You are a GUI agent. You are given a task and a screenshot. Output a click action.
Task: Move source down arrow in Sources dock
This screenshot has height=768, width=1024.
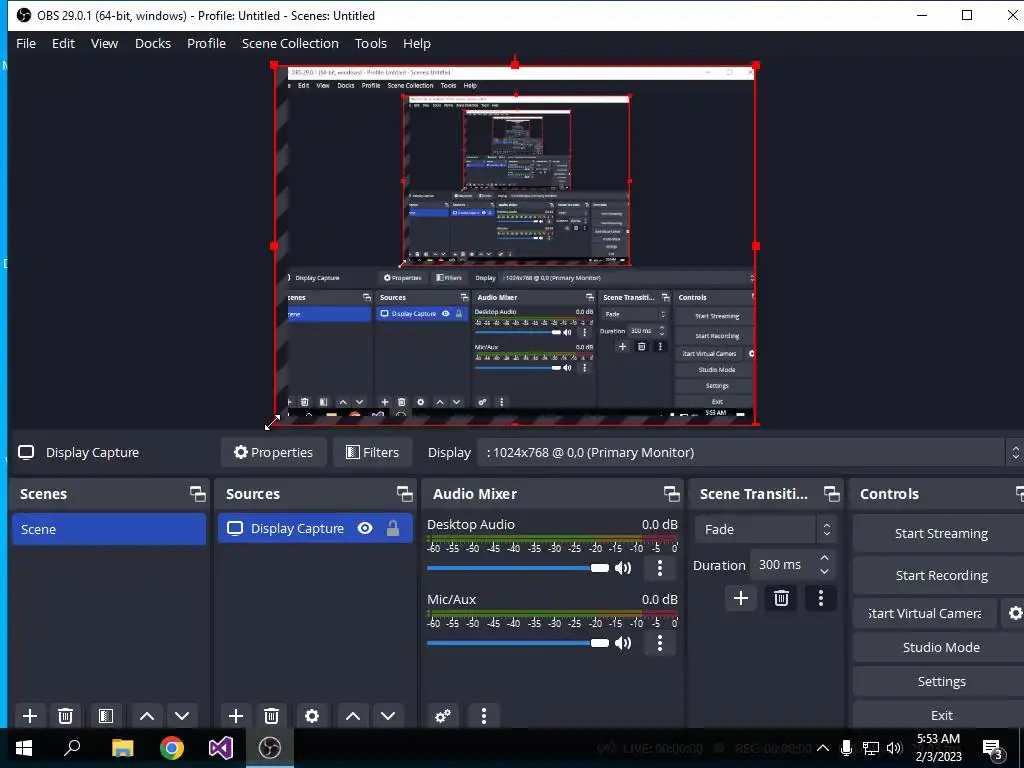388,716
